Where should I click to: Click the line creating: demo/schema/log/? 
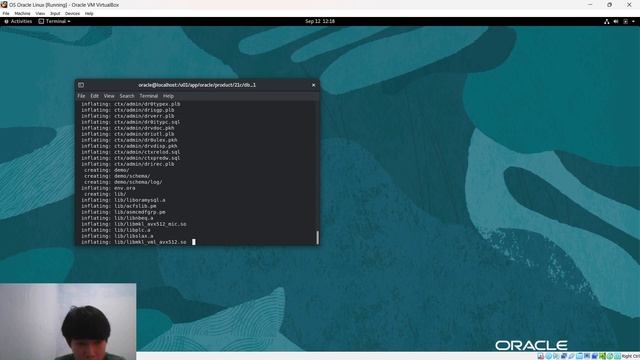(x=123, y=182)
